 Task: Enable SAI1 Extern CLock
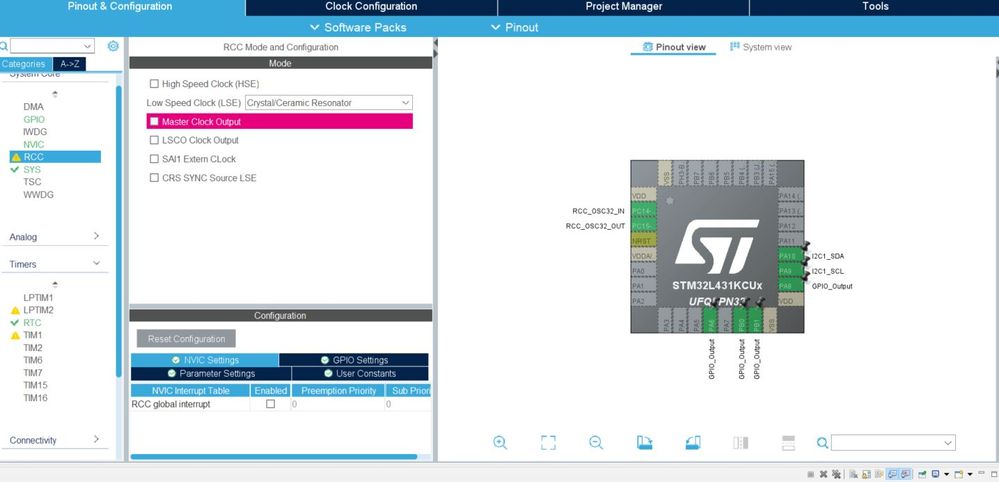[x=154, y=159]
